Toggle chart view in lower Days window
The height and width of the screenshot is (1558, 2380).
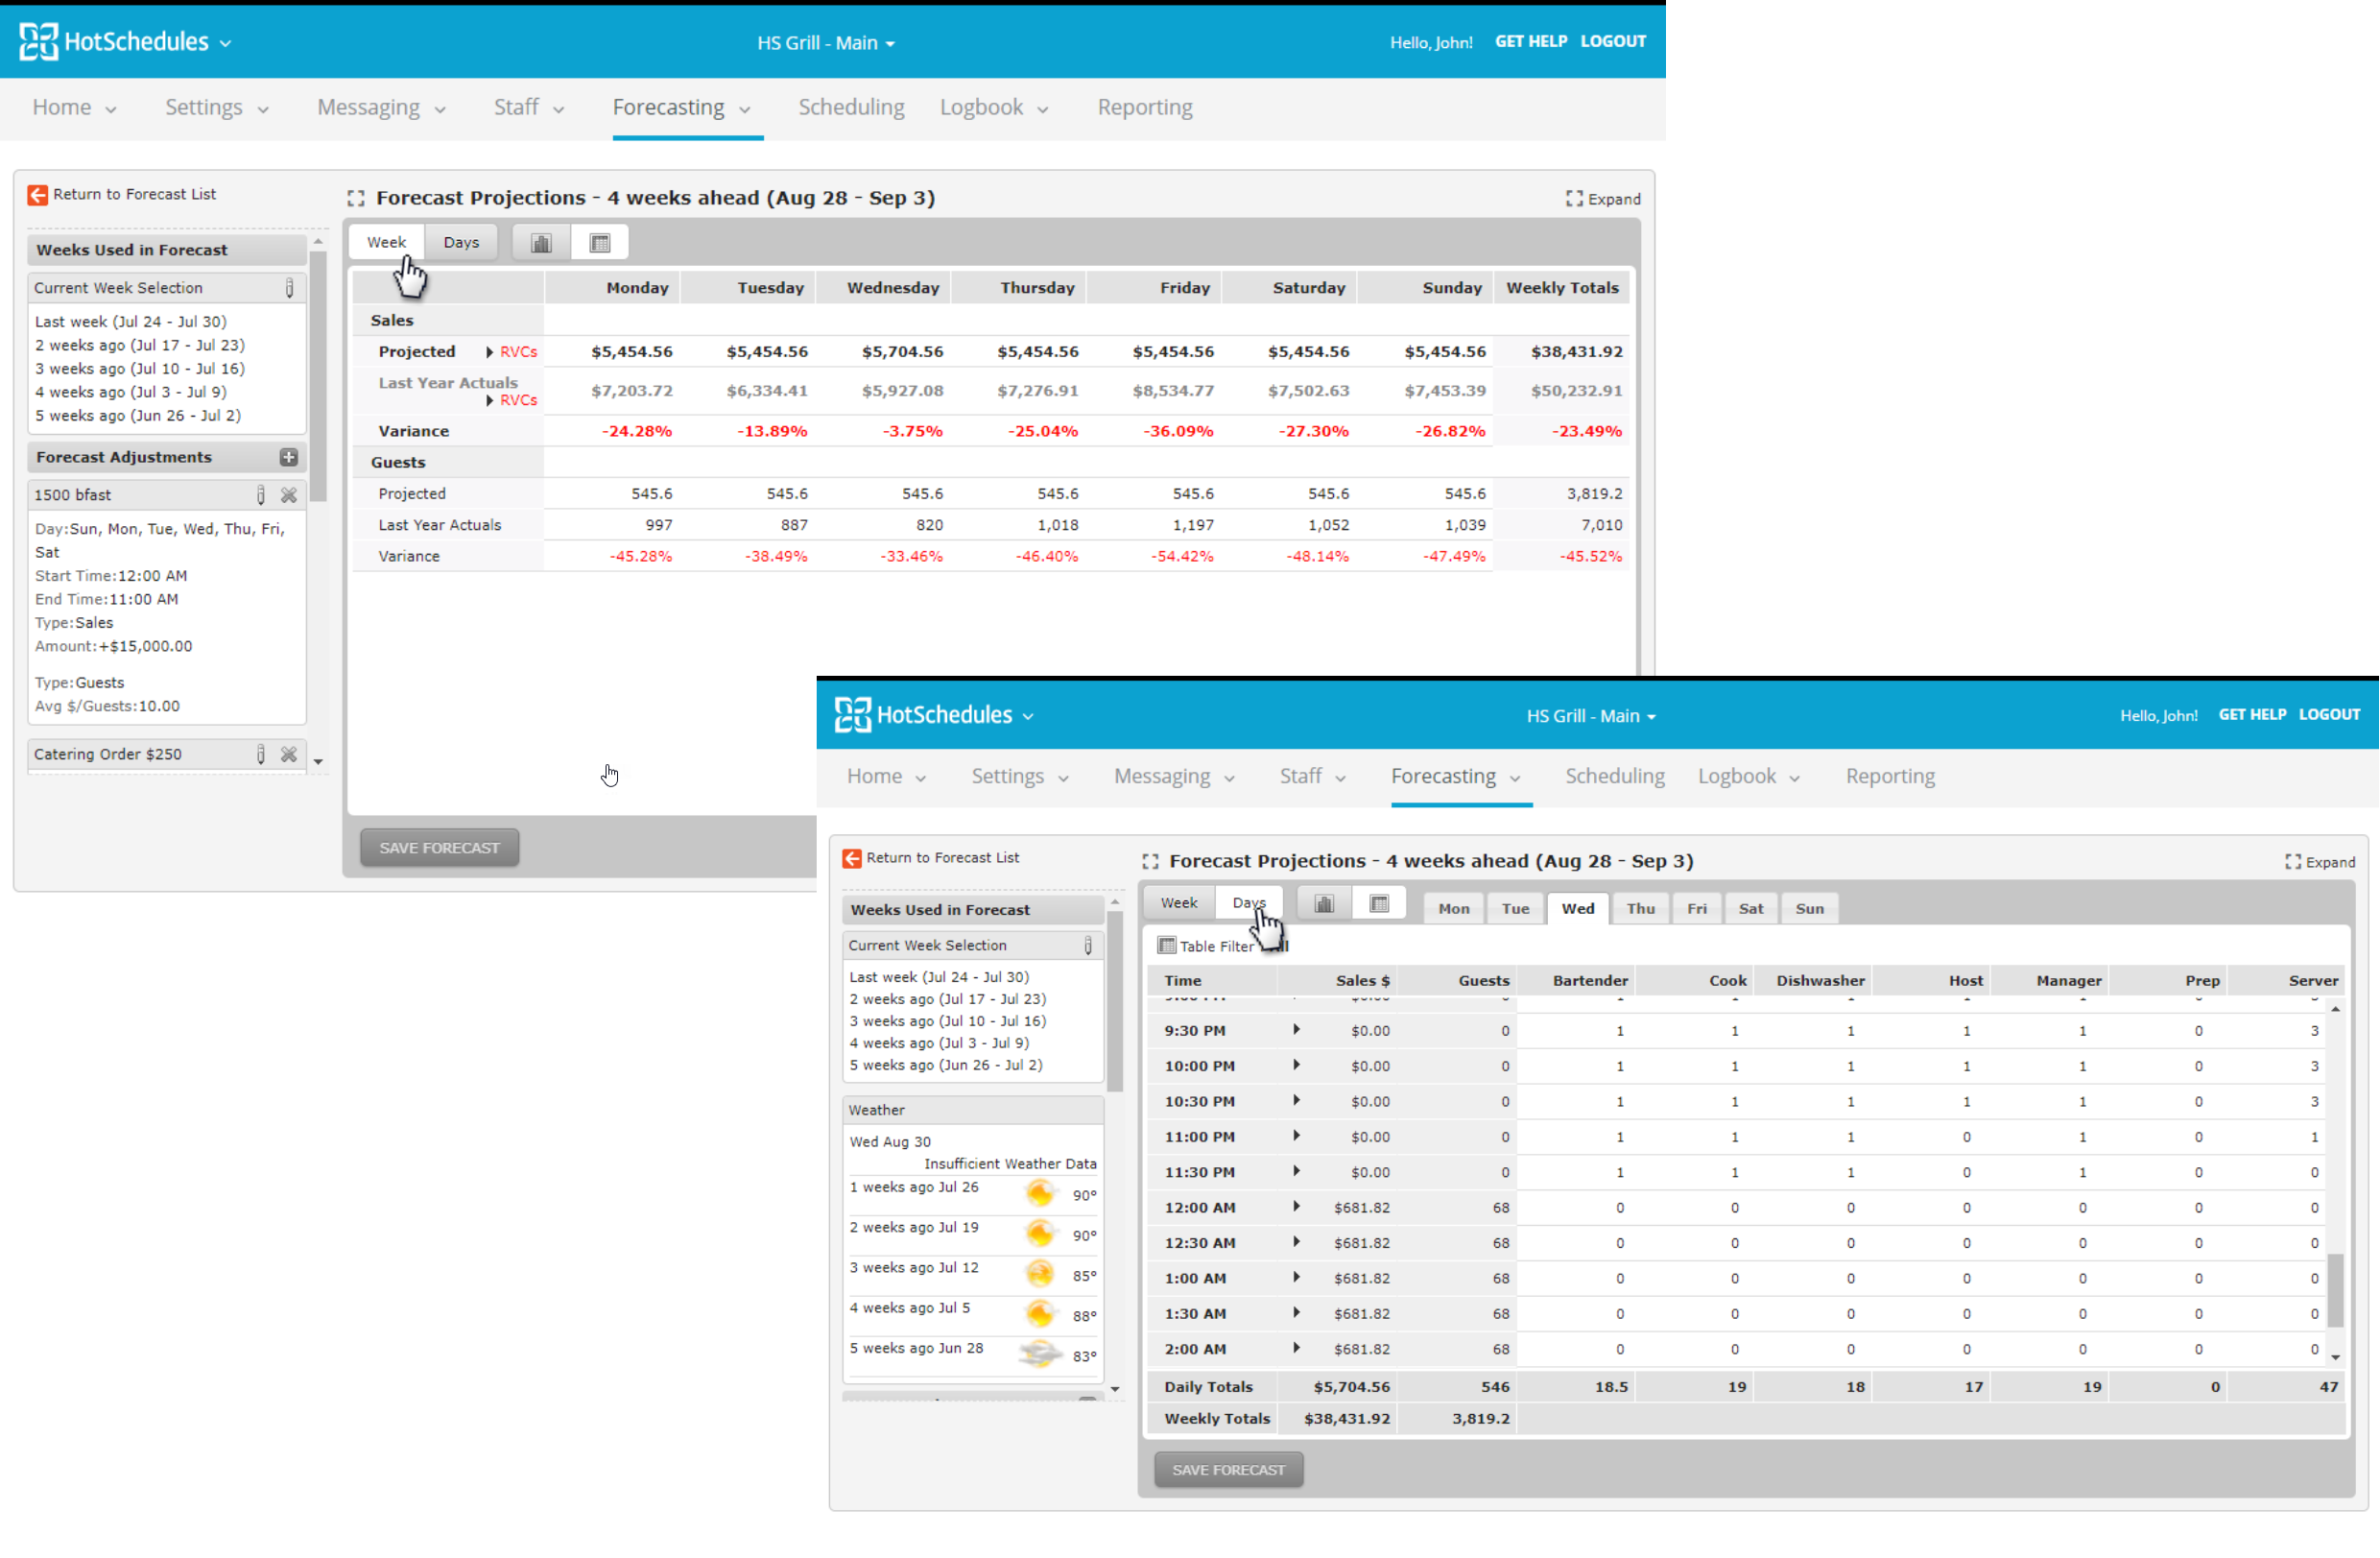(1323, 904)
